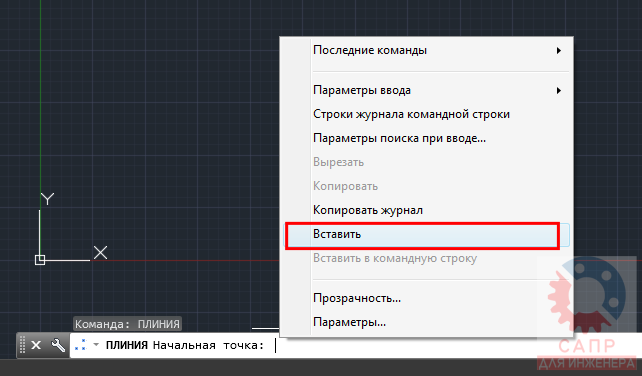Viewport: 642px width, 376px height.
Task: Open Прозрачность... settings
Action: coord(427,298)
